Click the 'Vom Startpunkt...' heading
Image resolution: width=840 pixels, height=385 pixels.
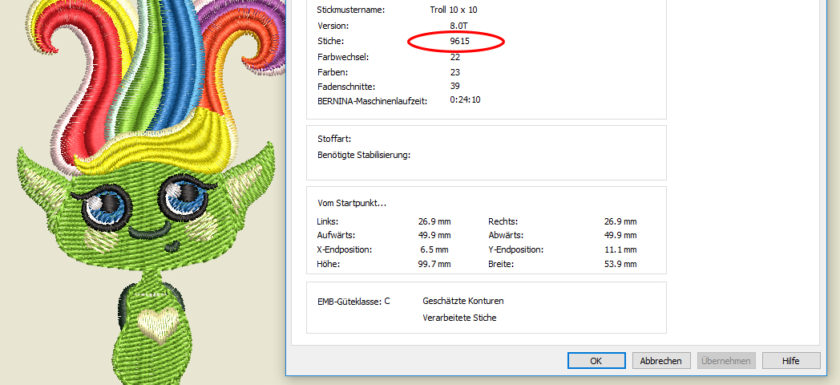point(352,203)
